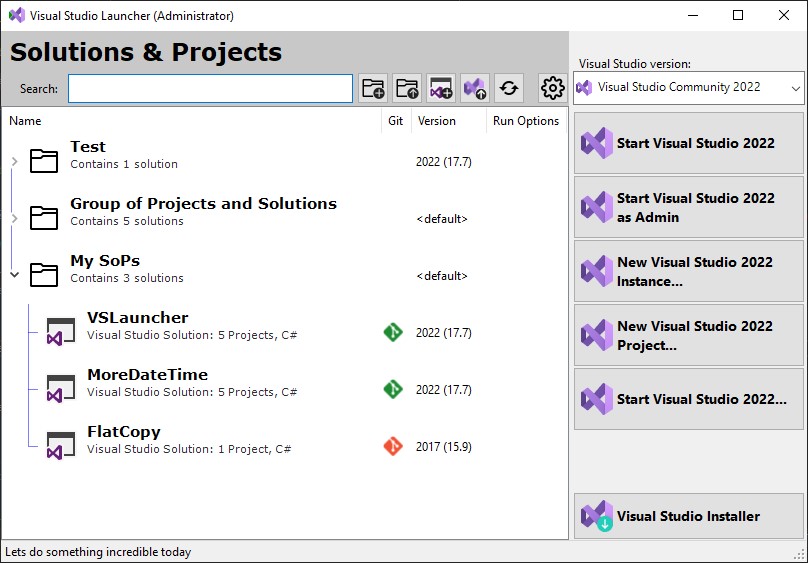The image size is (808, 563).
Task: Click the Start Visual Studio 2022 button
Action: [688, 143]
